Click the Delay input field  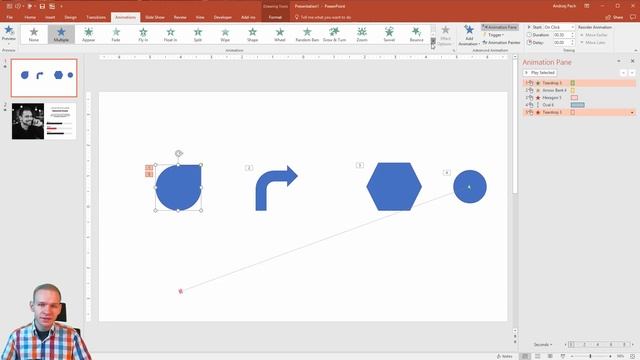(x=564, y=42)
